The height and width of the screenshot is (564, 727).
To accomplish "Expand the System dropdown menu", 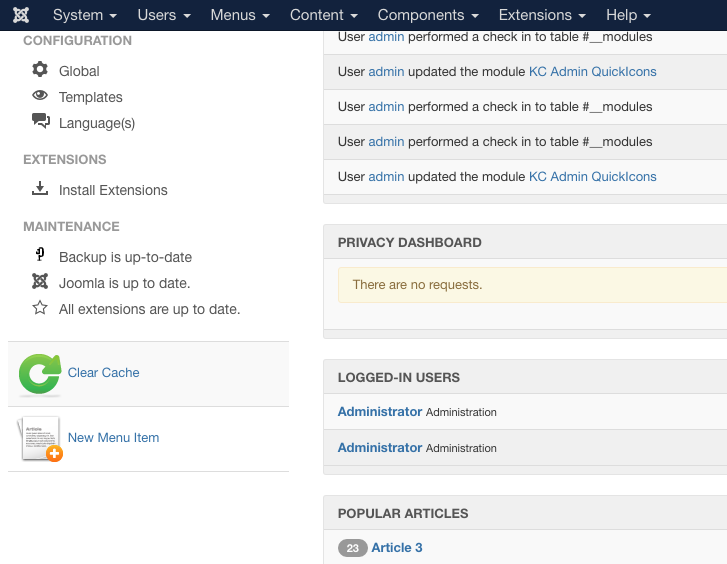I will (85, 15).
